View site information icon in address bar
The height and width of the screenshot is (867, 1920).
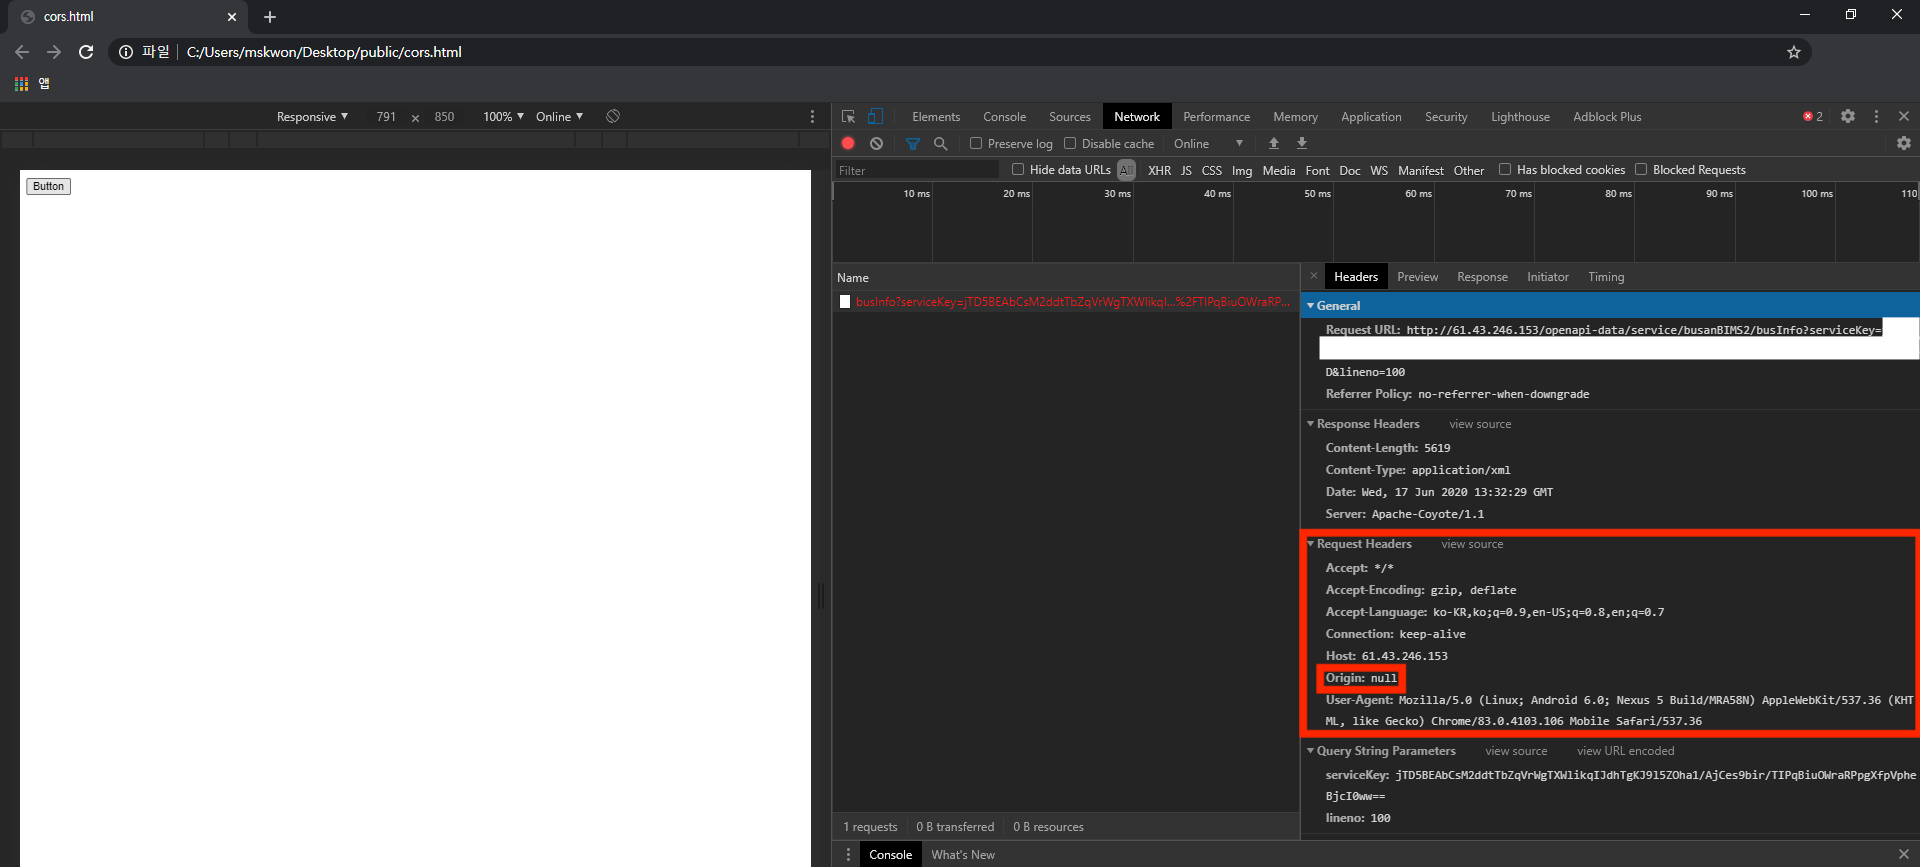point(126,52)
